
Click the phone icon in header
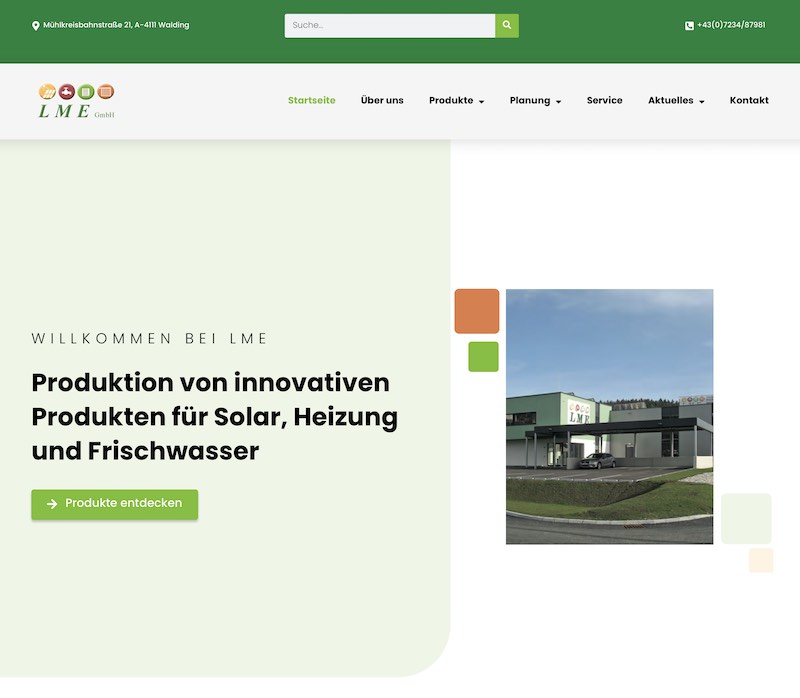click(x=689, y=26)
